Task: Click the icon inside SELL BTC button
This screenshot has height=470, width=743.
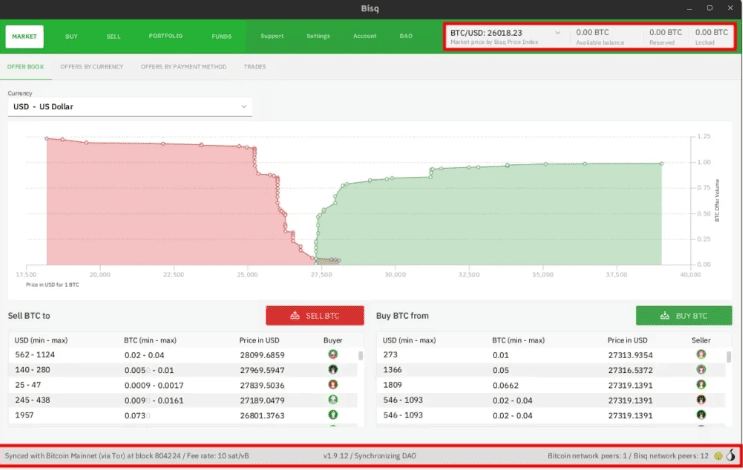Action: click(295, 316)
